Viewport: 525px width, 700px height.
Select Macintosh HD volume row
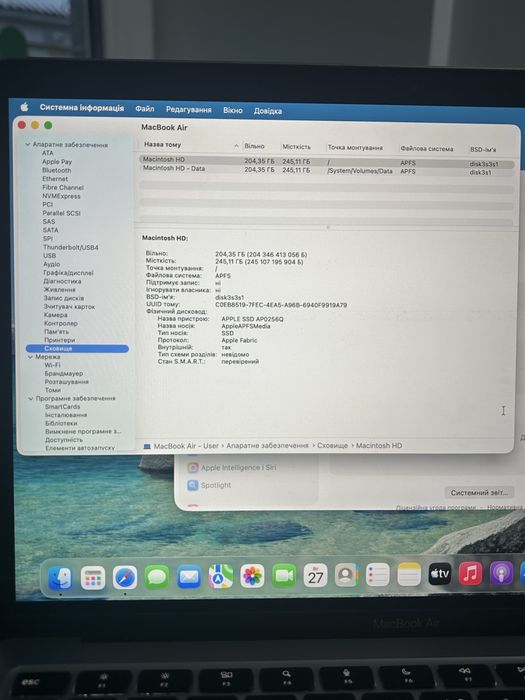pos(326,161)
